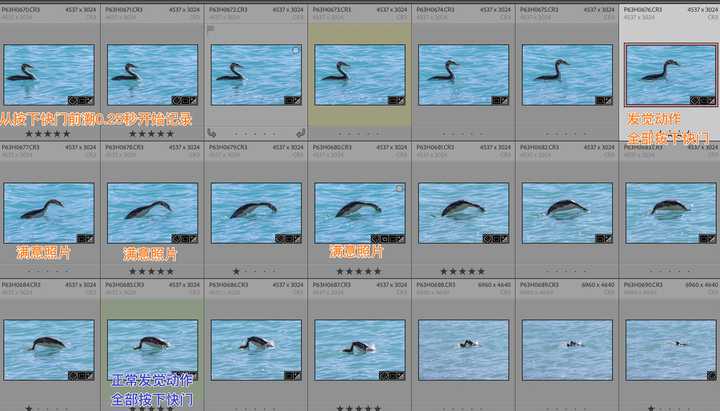Screen dimensions: 720x411
Task: Click the develop adjustments badge on P63H0679.CR3
Action: tap(297, 238)
